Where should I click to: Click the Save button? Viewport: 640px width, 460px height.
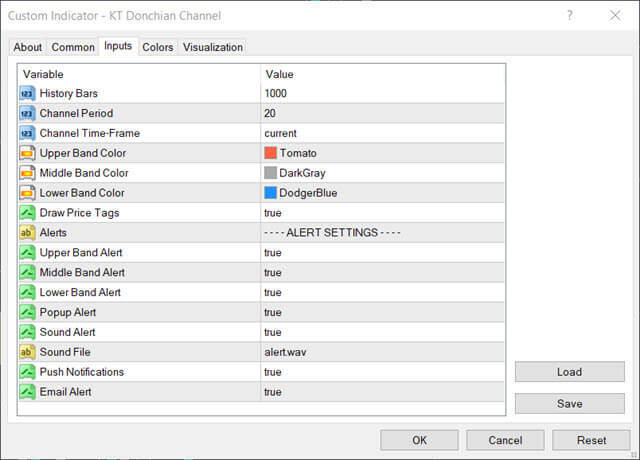(x=570, y=404)
